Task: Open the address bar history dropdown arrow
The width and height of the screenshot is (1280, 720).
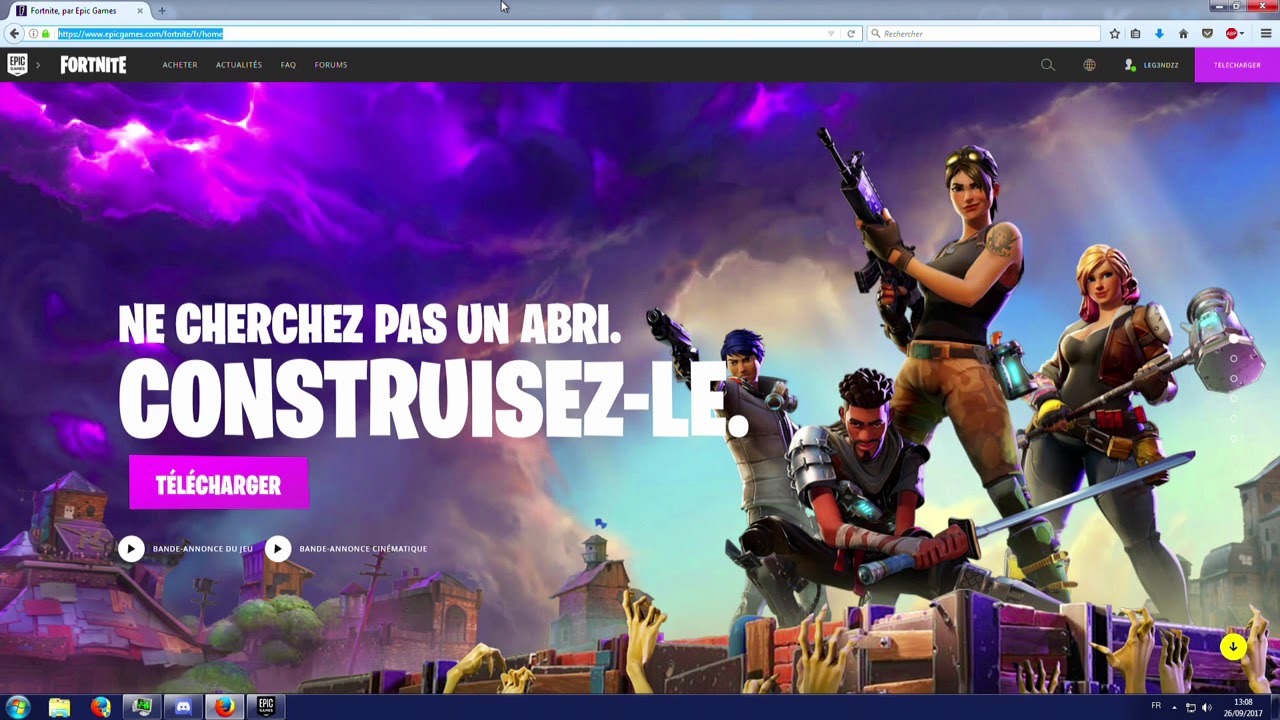Action: point(830,33)
